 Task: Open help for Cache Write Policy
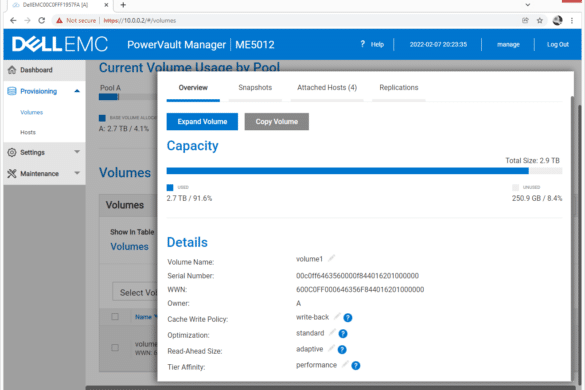tap(348, 318)
